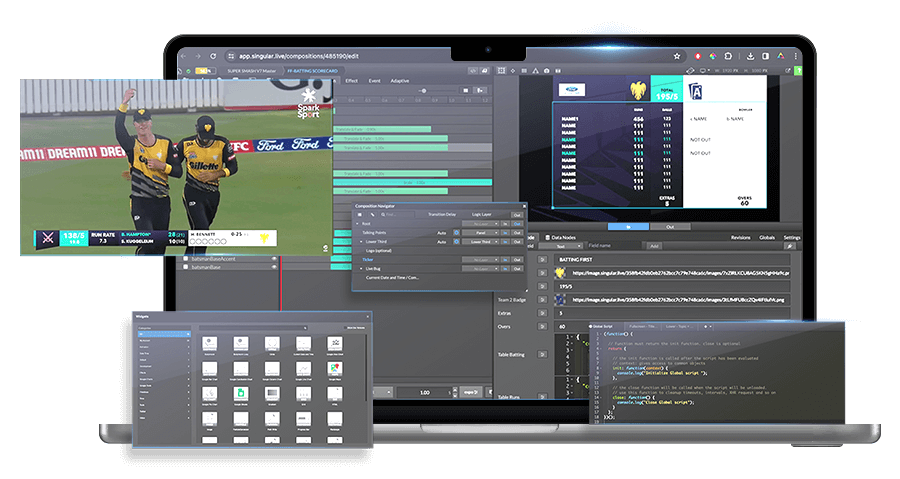Screen dimensions: 900x479
Task: Select the Ticker item in navigator
Action: point(368,259)
